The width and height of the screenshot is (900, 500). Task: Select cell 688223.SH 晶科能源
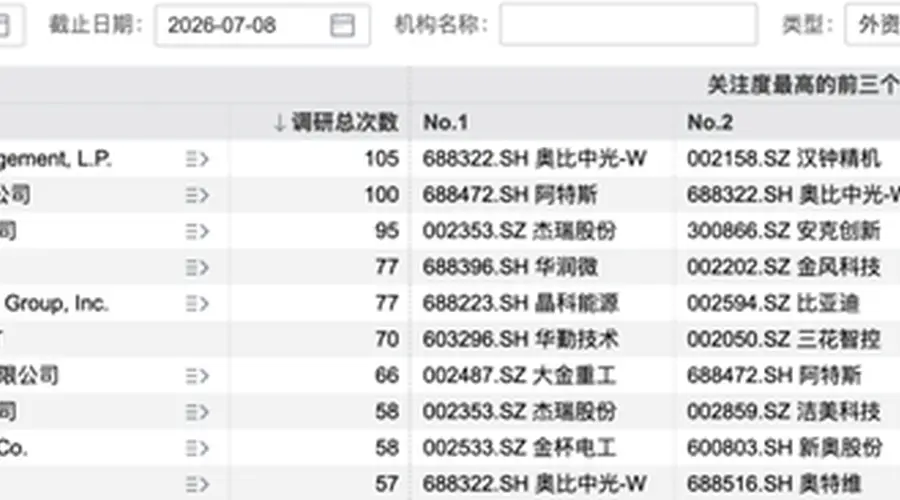521,303
